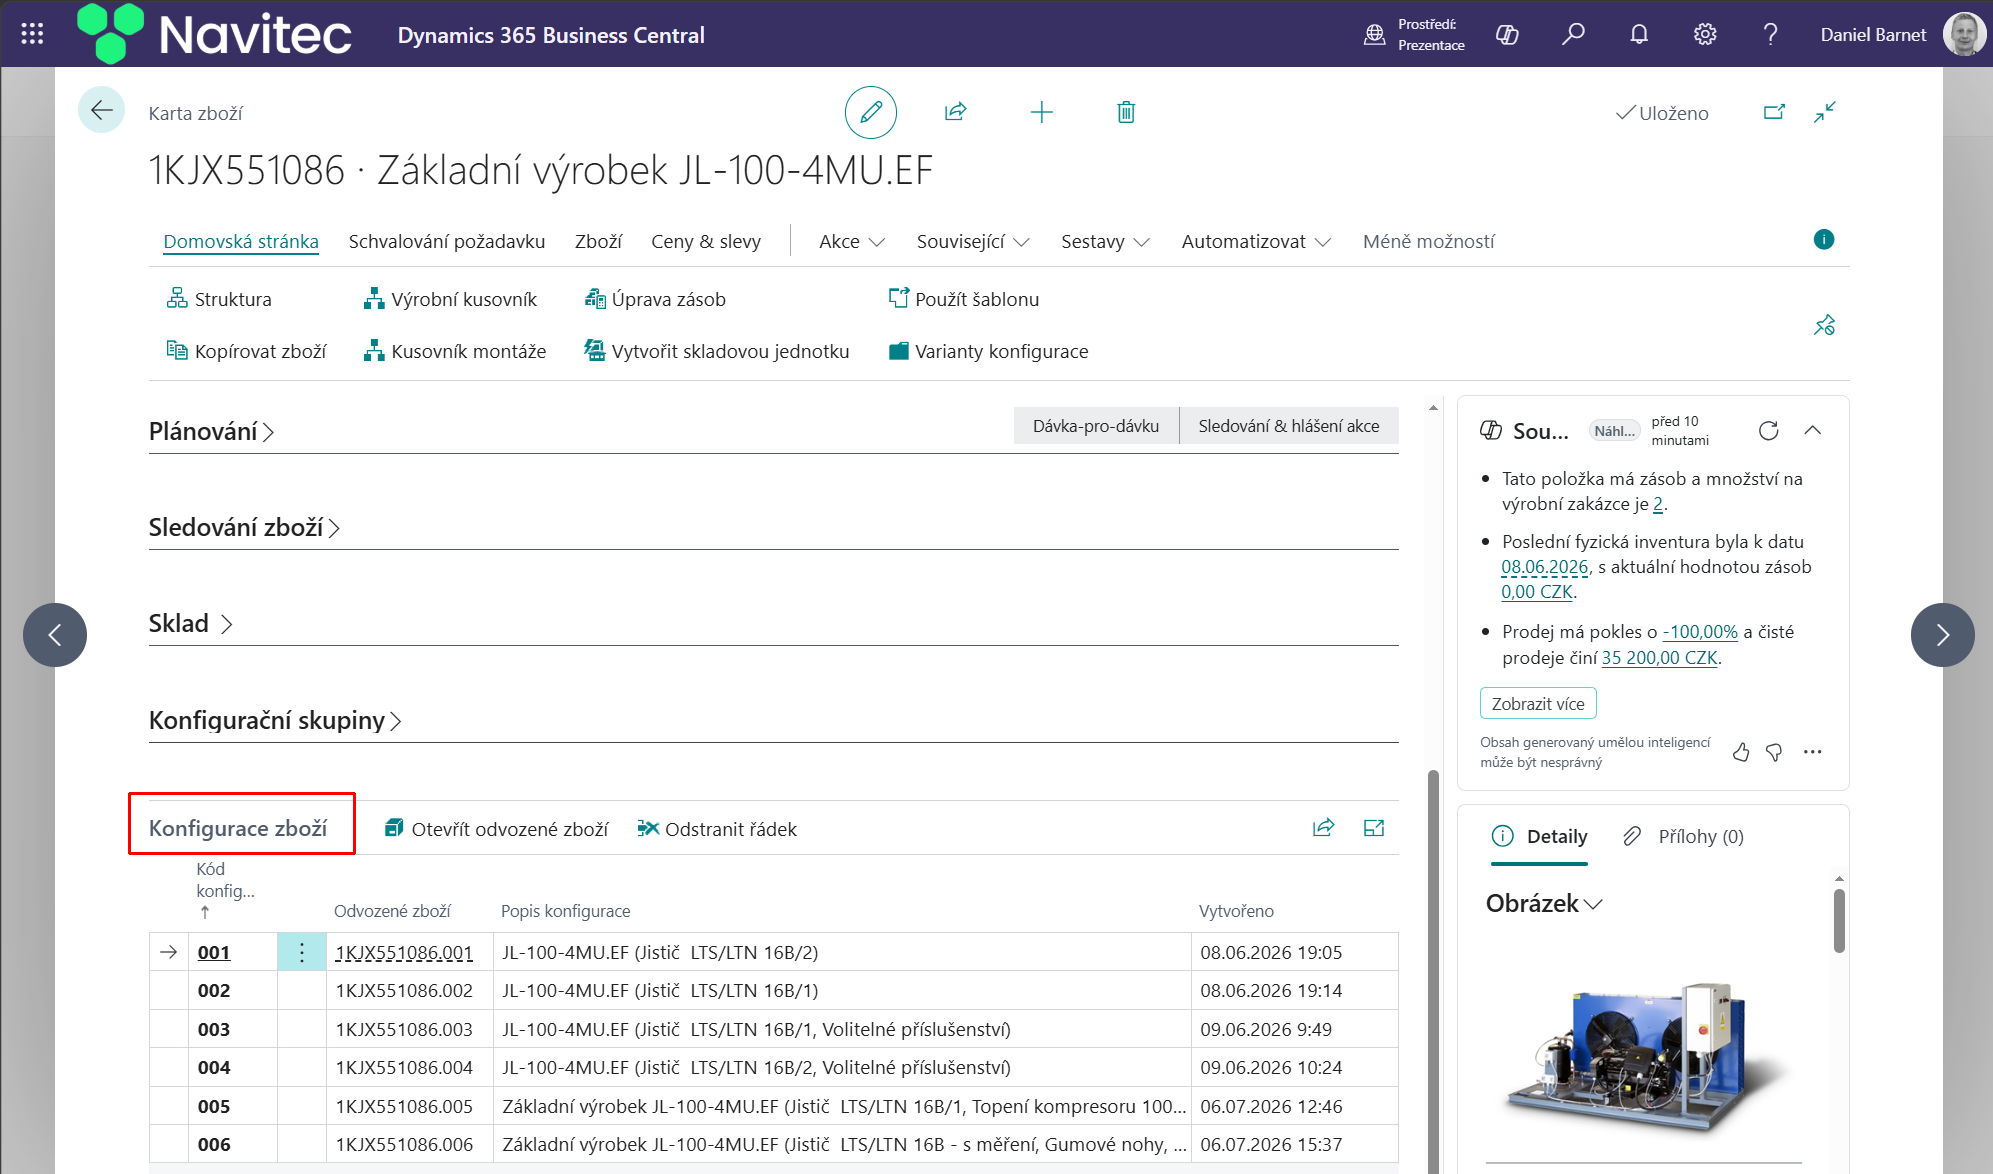Open Výrobní kusovník action
The image size is (1993, 1174).
pyautogui.click(x=450, y=299)
